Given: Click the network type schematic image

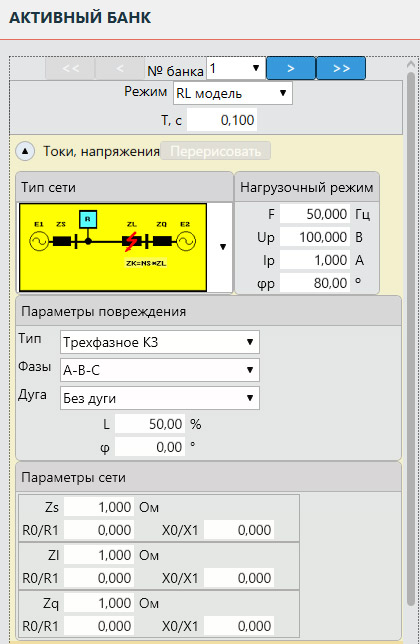Looking at the screenshot, I should click(x=113, y=247).
